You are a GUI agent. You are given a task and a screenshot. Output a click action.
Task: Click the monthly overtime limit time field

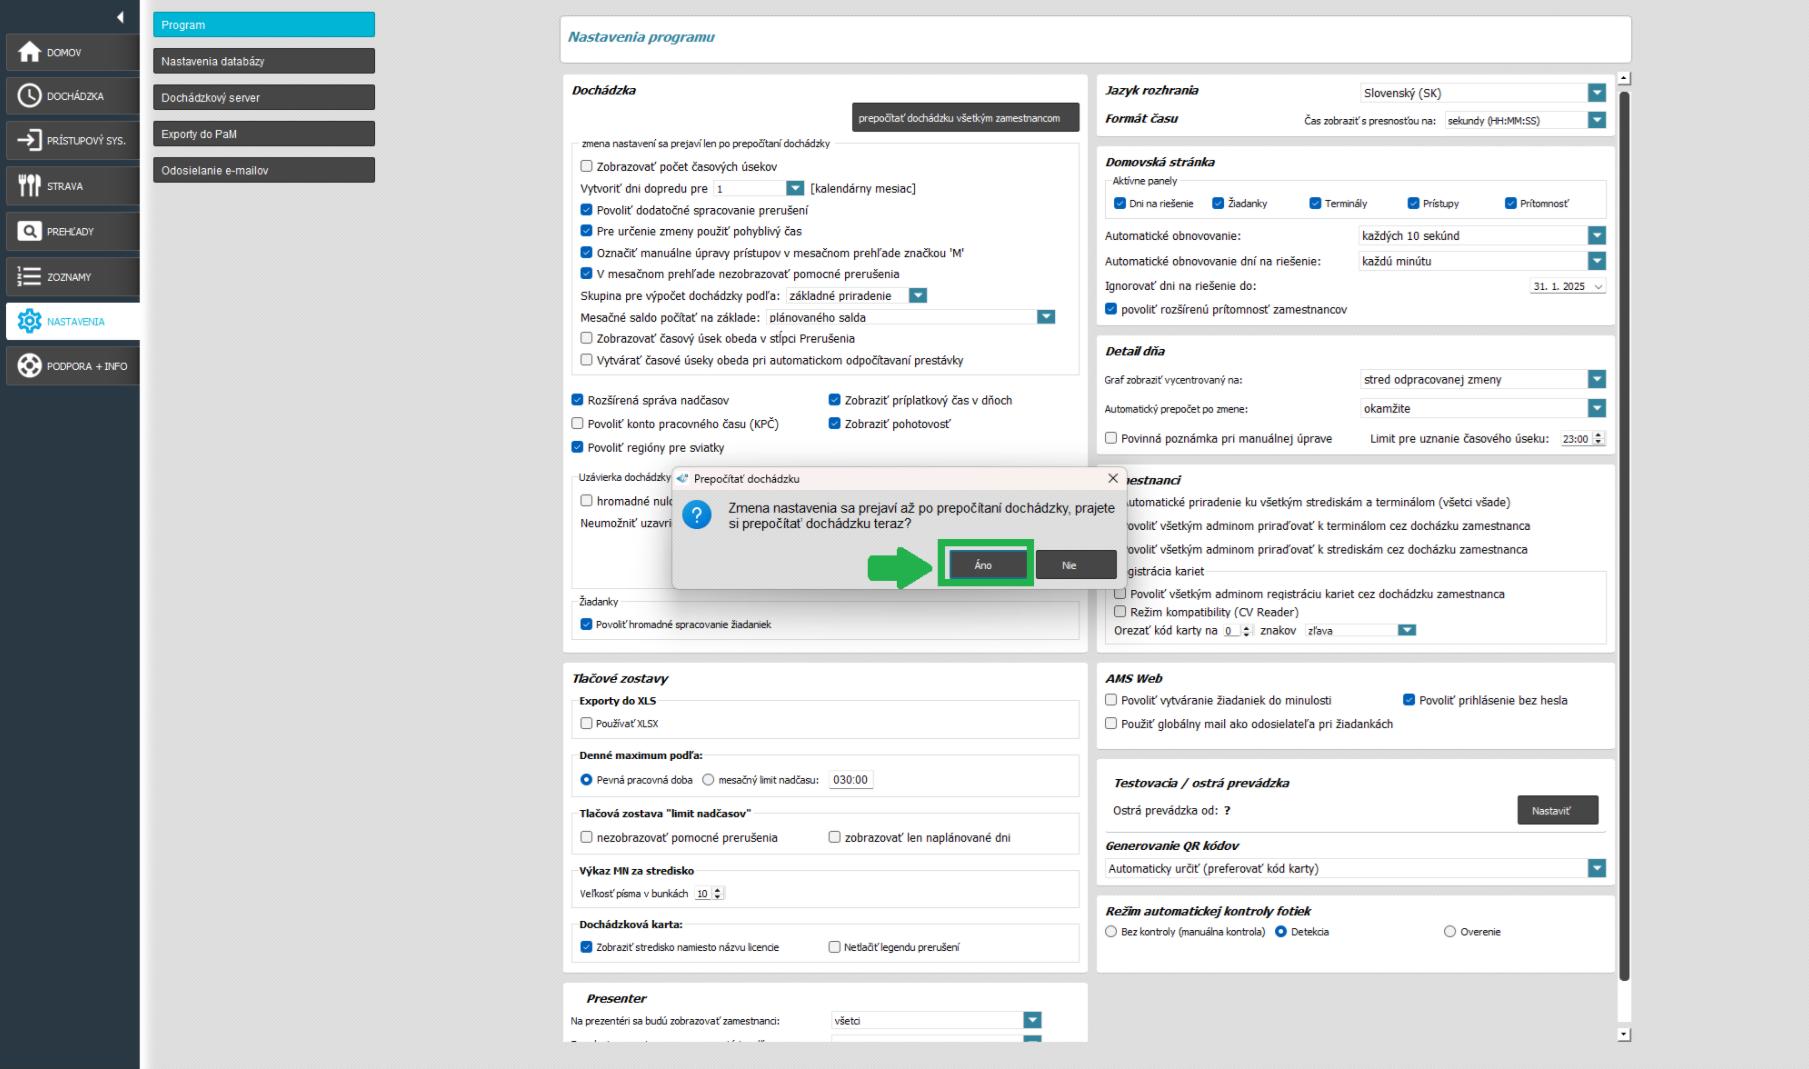point(850,780)
